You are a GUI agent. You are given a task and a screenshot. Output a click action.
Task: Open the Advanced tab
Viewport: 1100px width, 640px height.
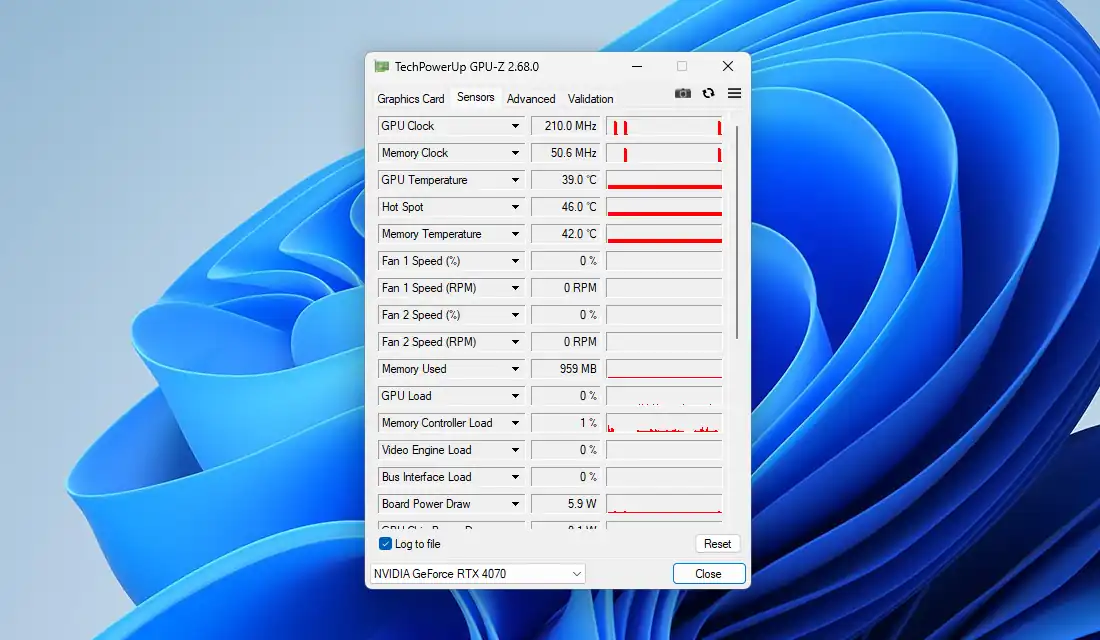click(x=531, y=98)
